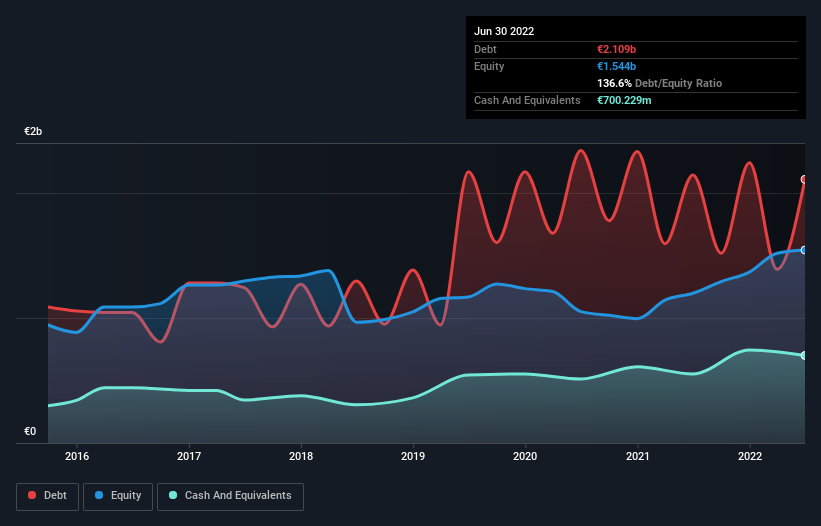Image resolution: width=821 pixels, height=526 pixels.
Task: Toggle the Equity series legend button
Action: [118, 496]
